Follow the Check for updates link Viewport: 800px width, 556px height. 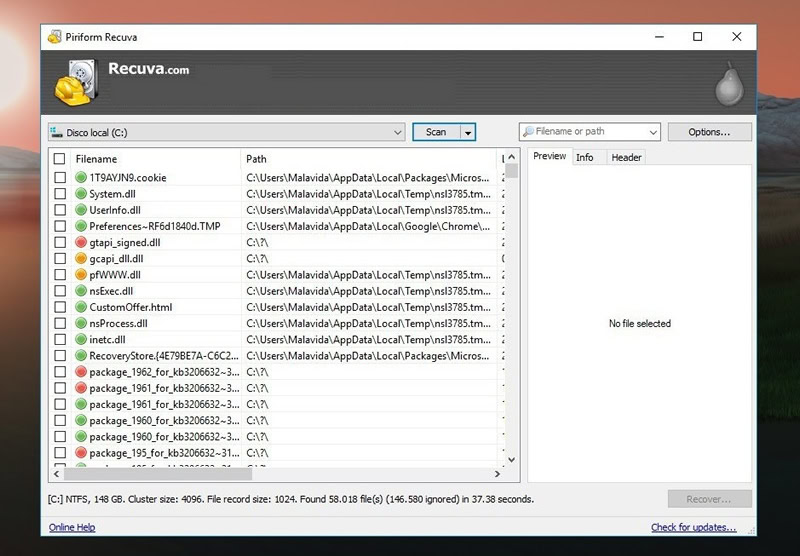click(693, 527)
